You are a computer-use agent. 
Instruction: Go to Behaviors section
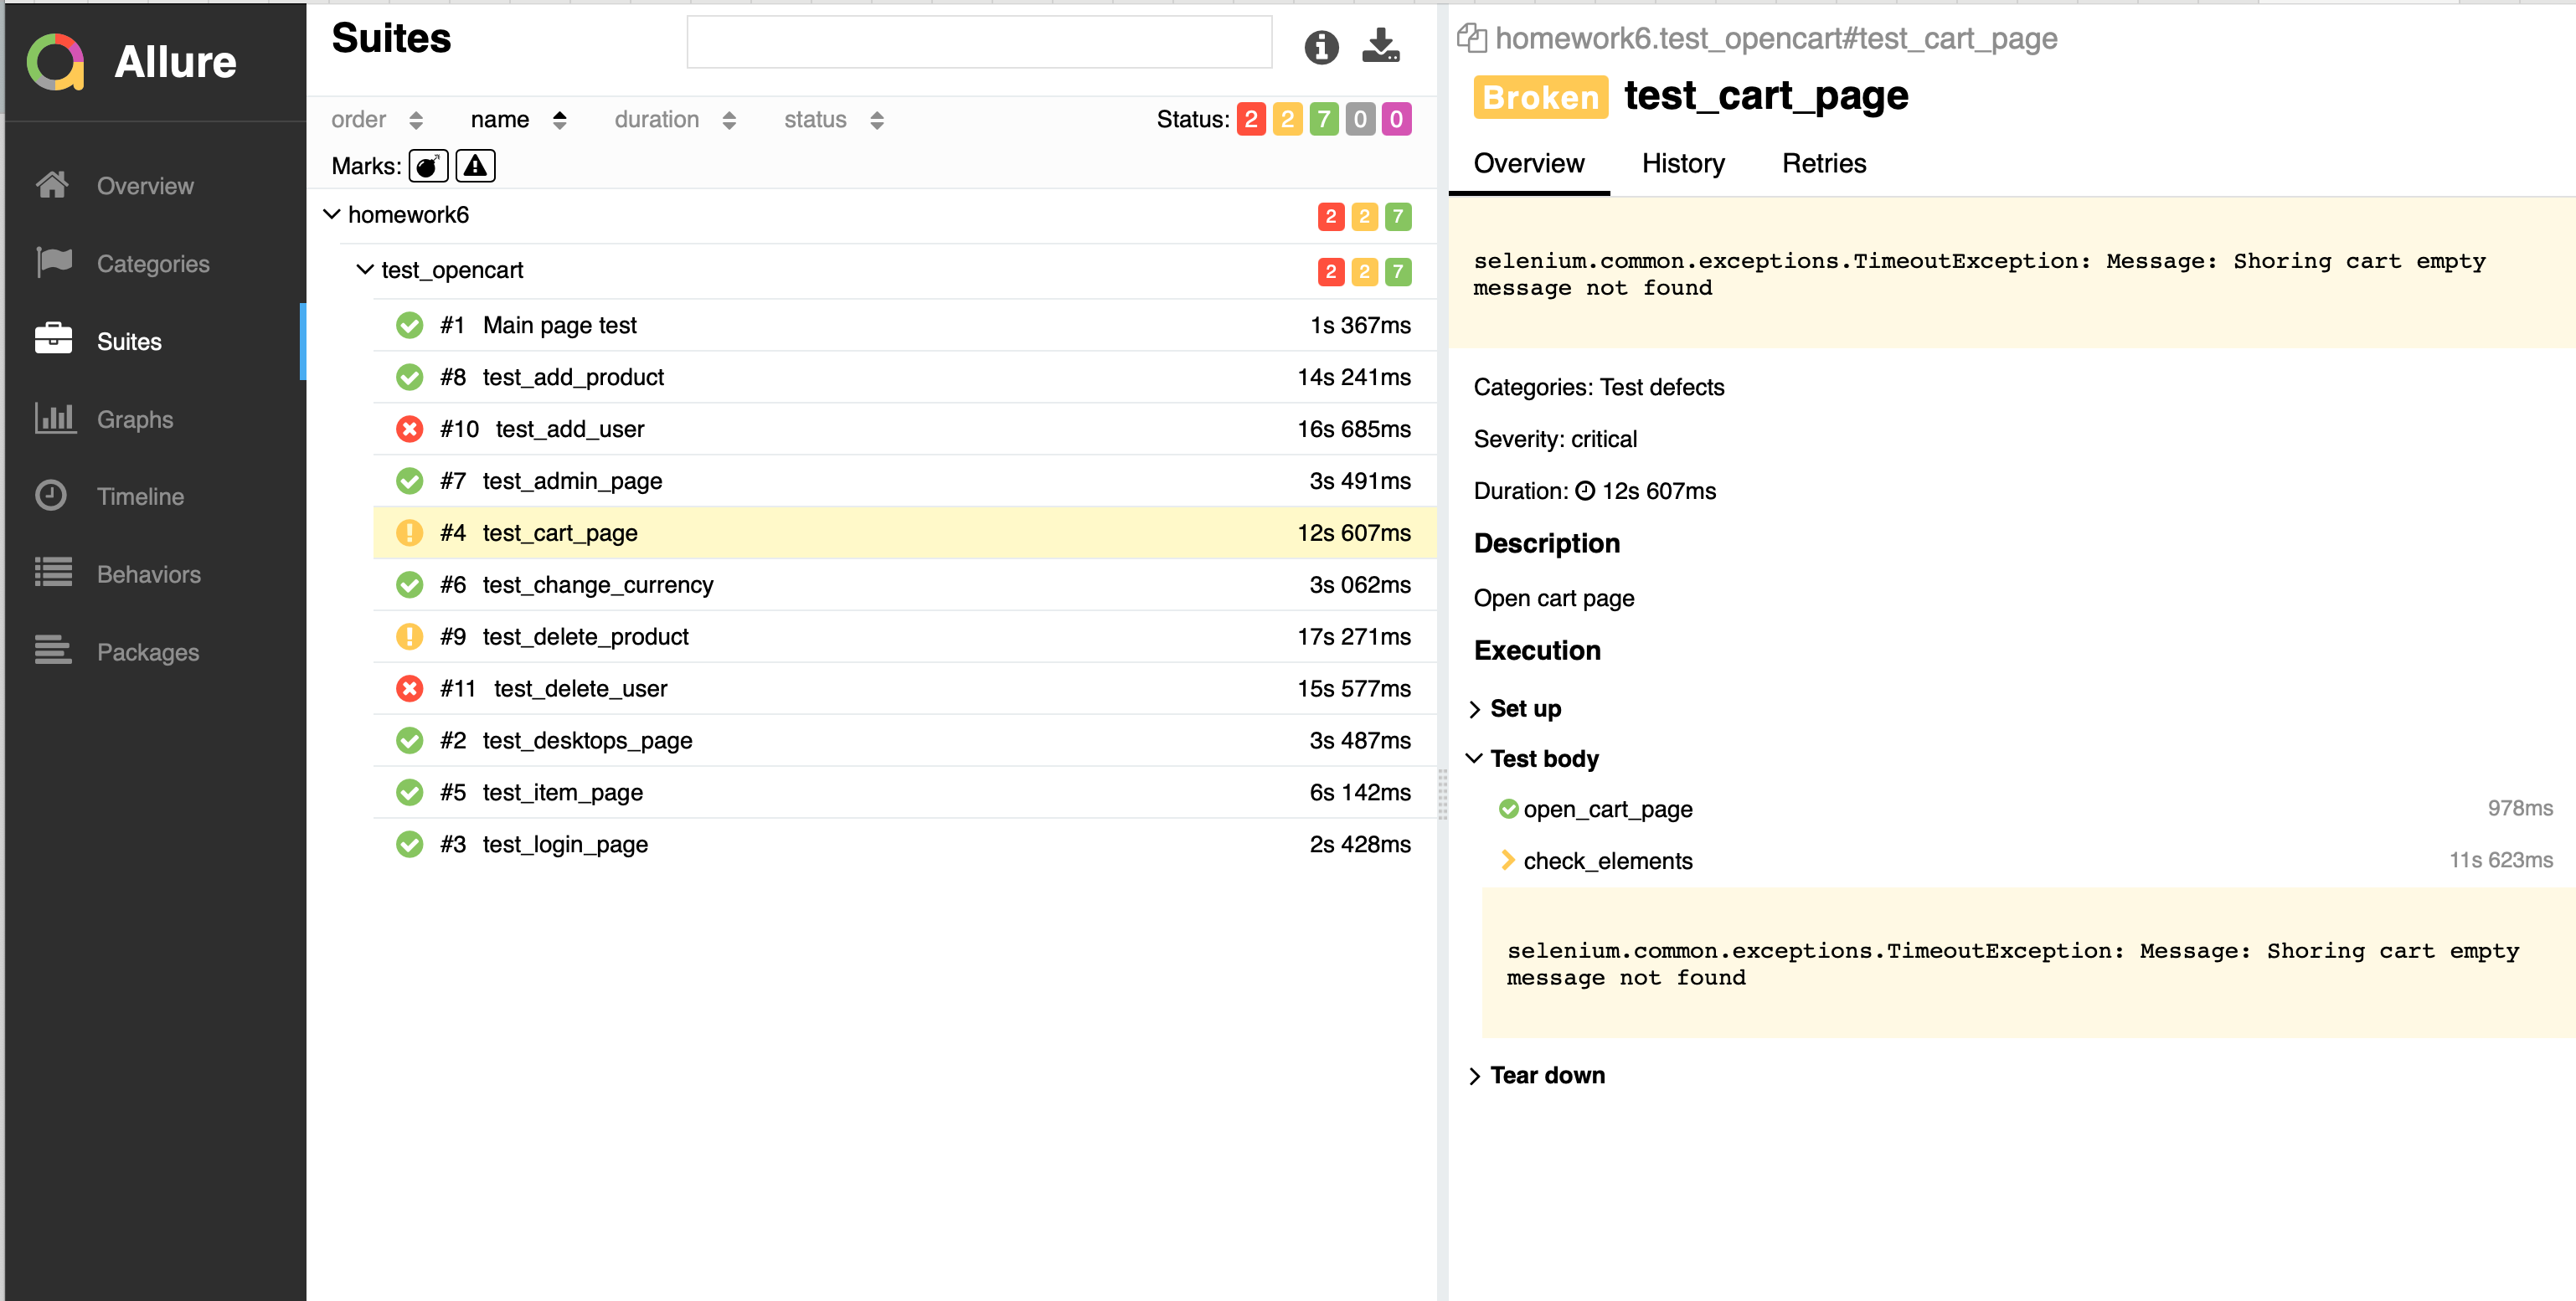point(148,574)
